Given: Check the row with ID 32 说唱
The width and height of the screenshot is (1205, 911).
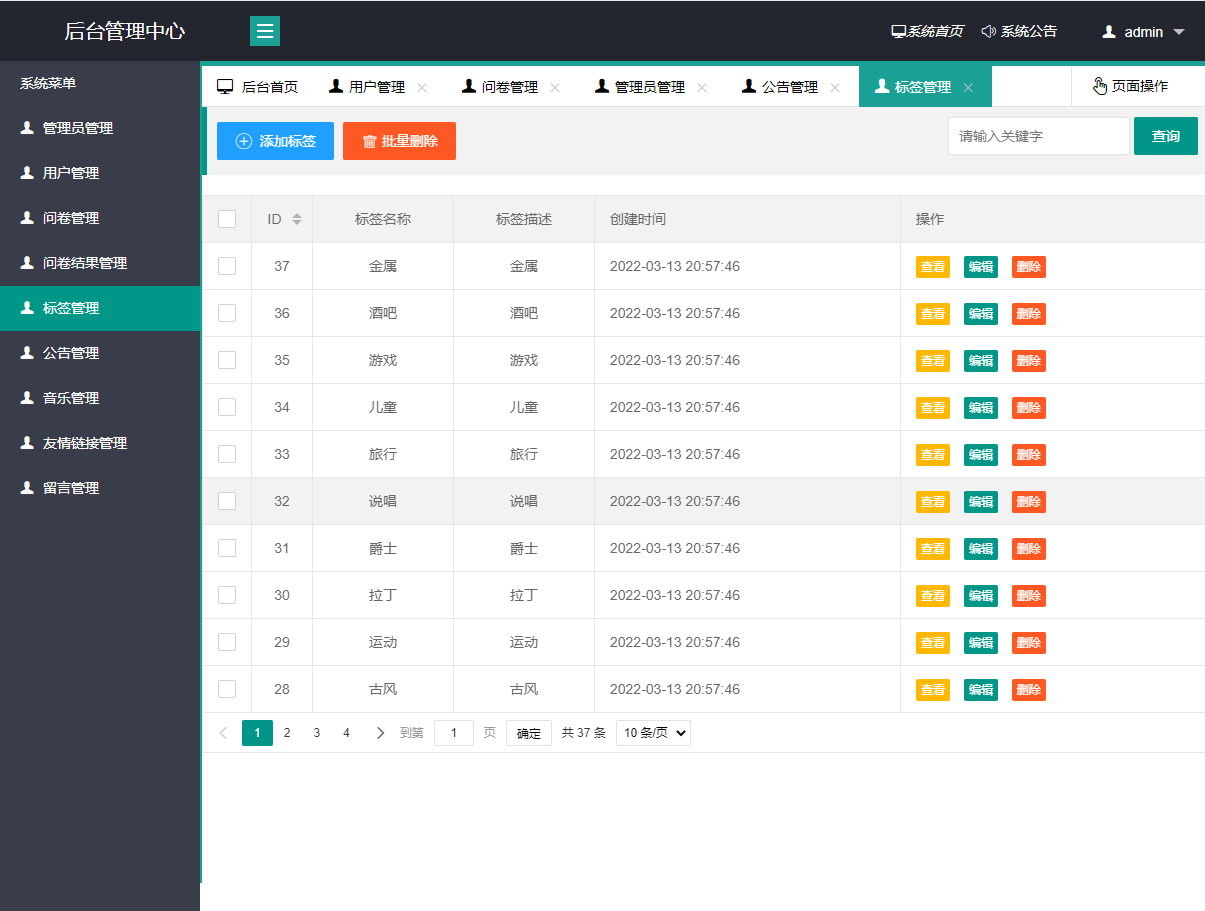Looking at the screenshot, I should [227, 501].
